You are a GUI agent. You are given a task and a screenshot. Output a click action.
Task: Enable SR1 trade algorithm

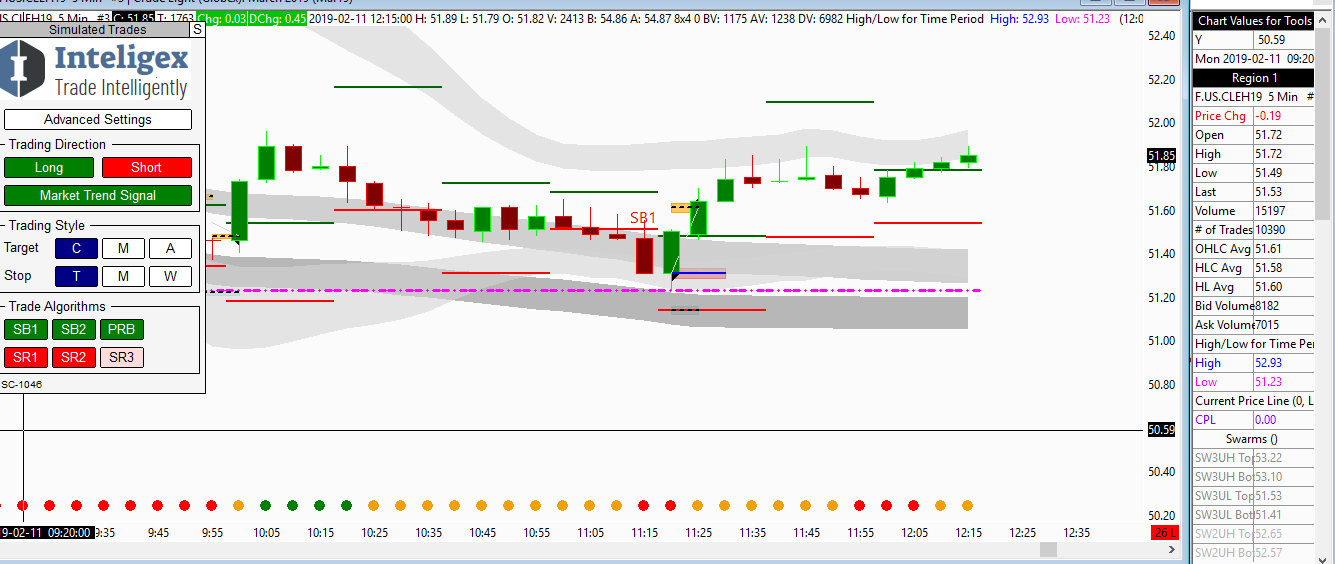tap(26, 357)
